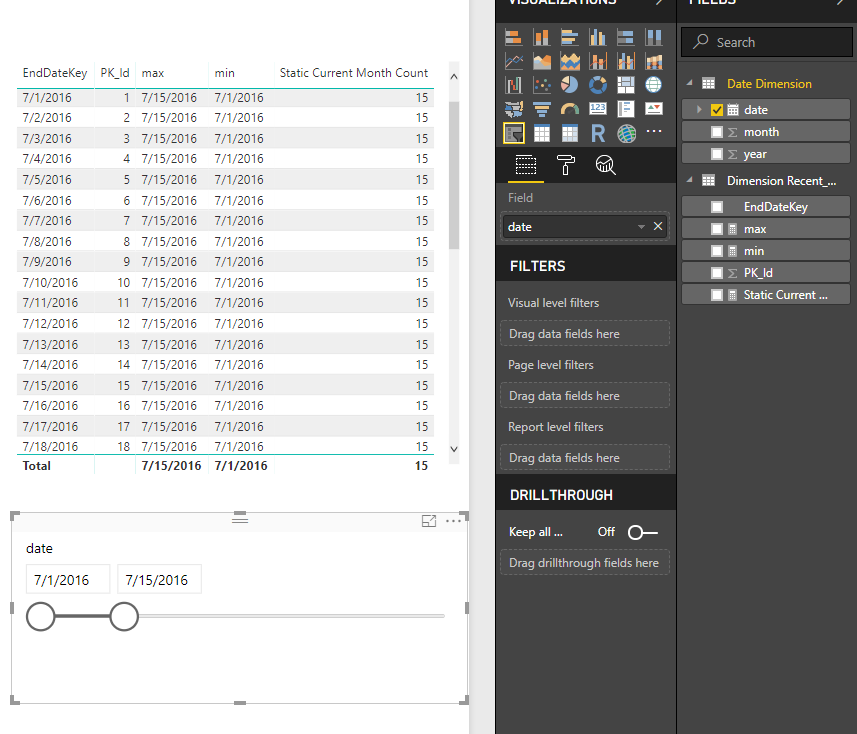
Task: Check the max measure checkbox
Action: coord(717,229)
